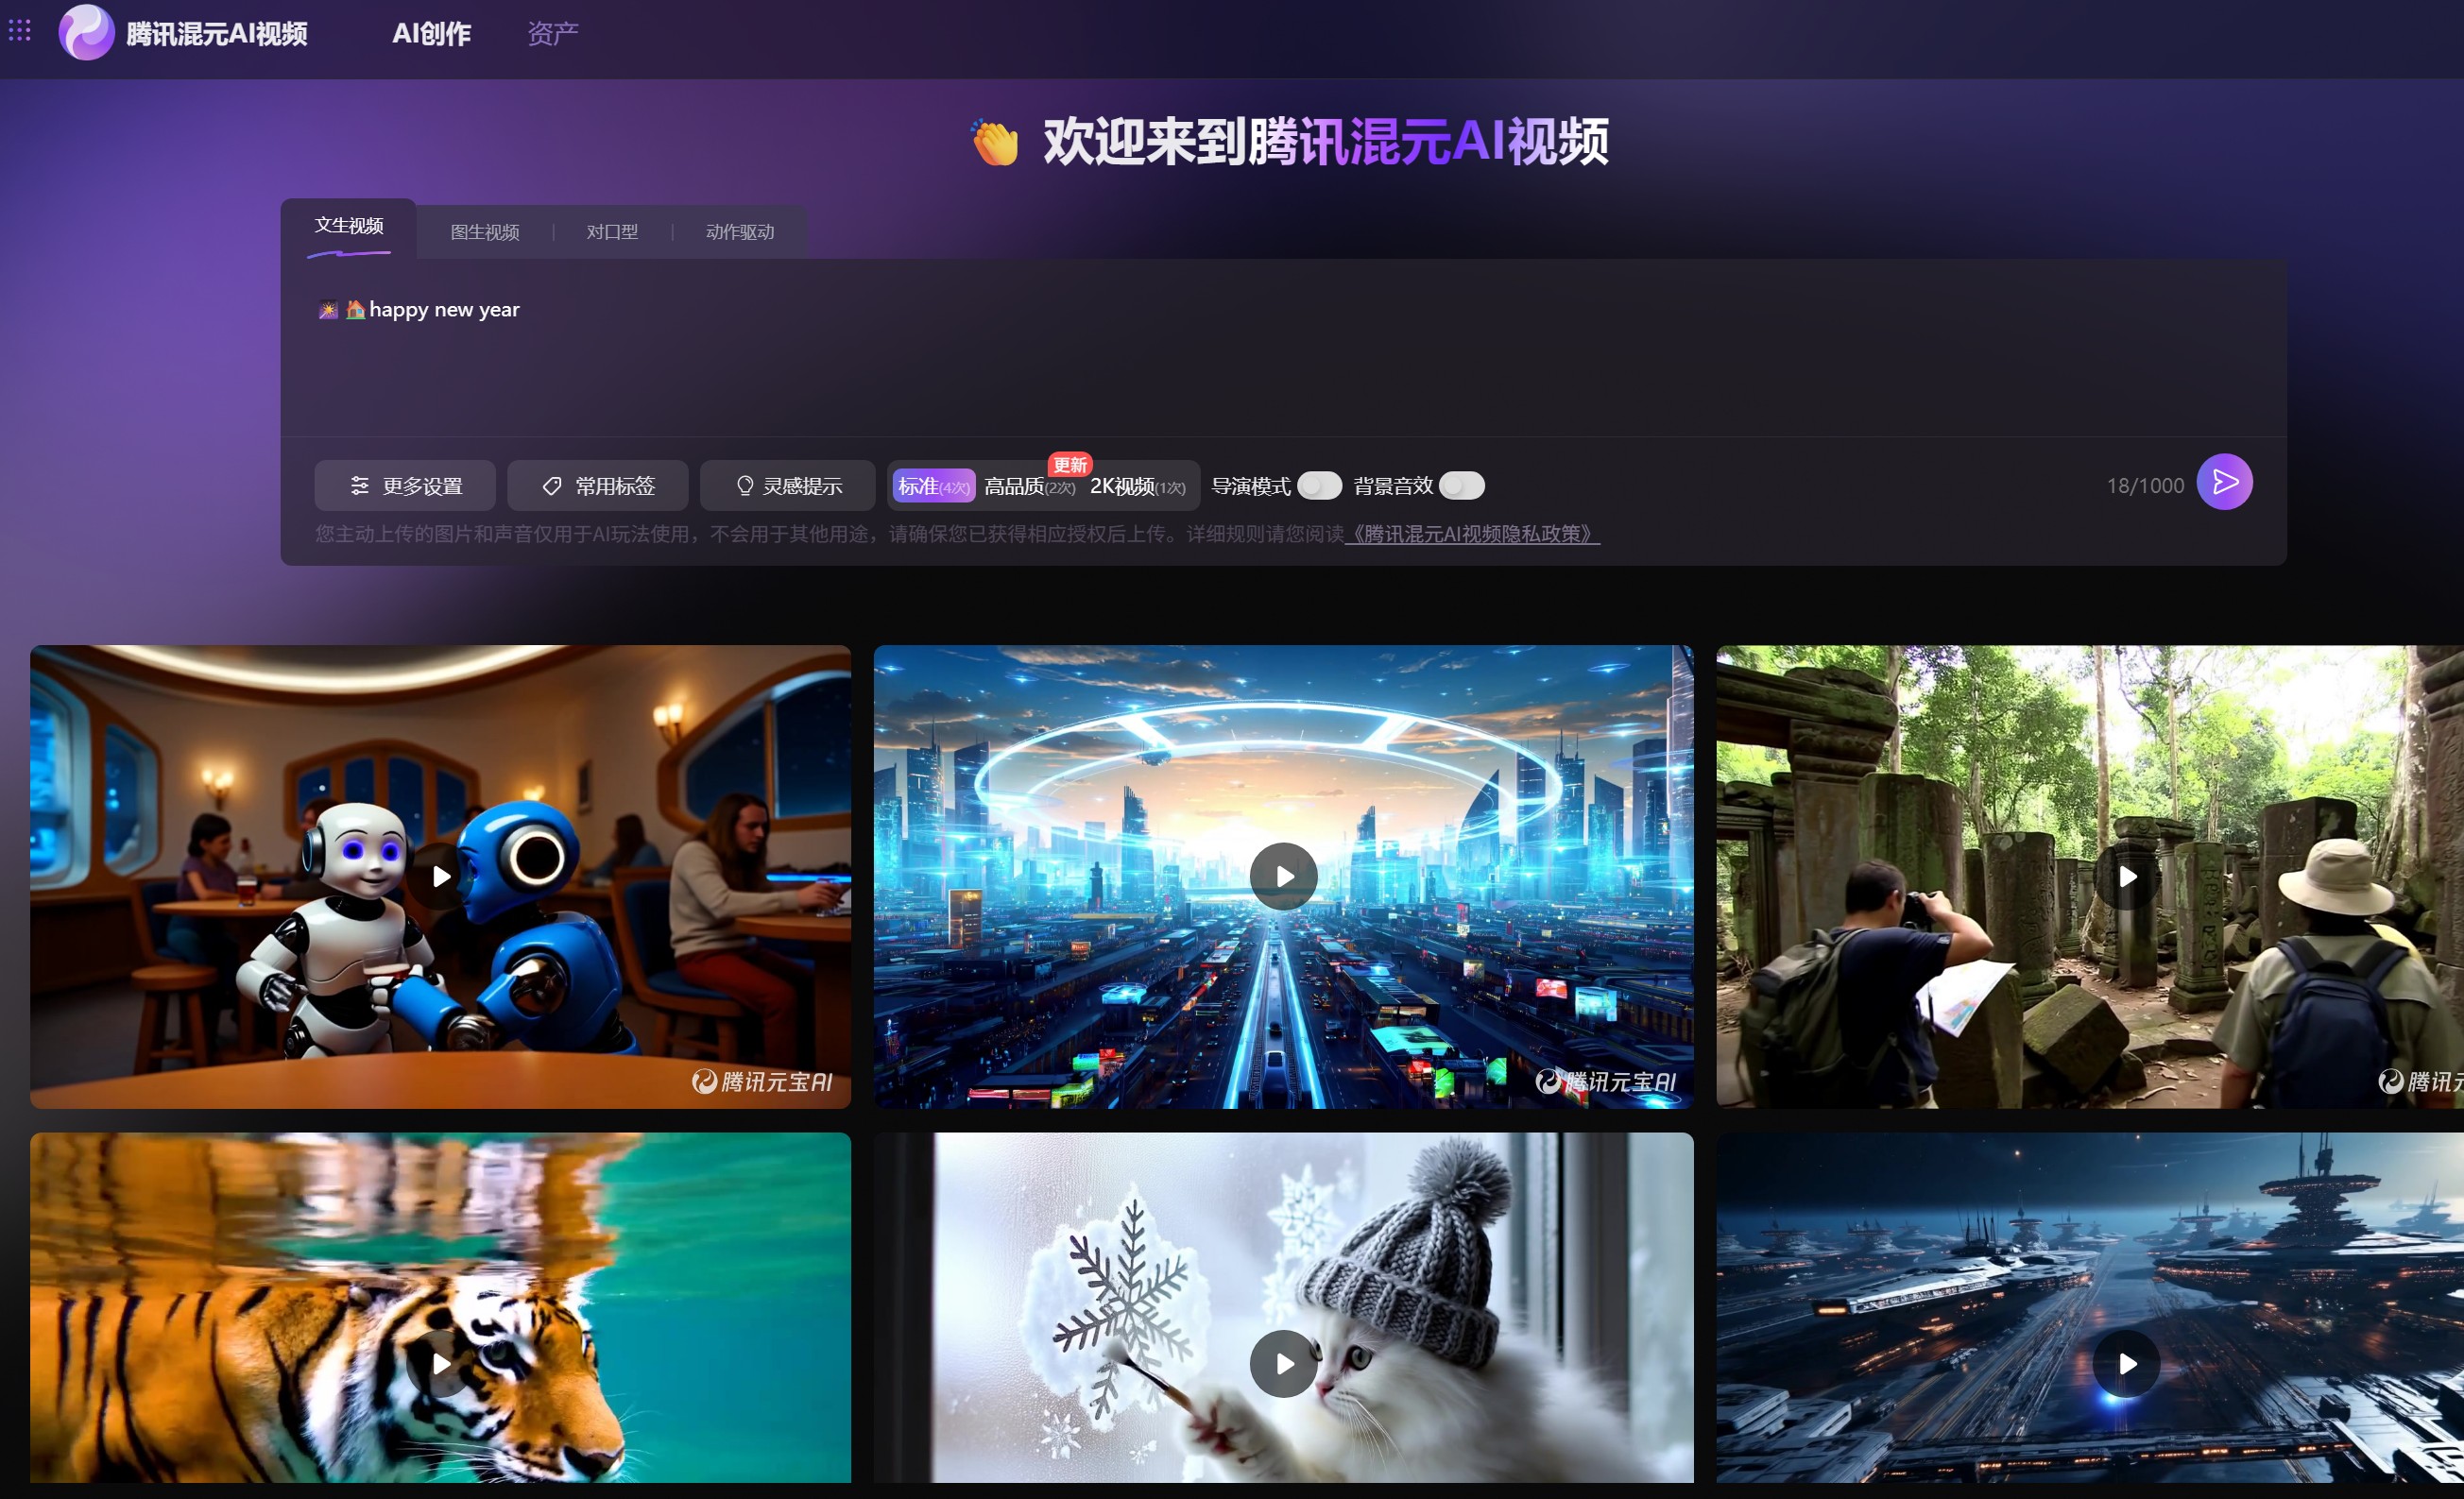
Task: Open 更多设置 settings button
Action: pos(405,486)
